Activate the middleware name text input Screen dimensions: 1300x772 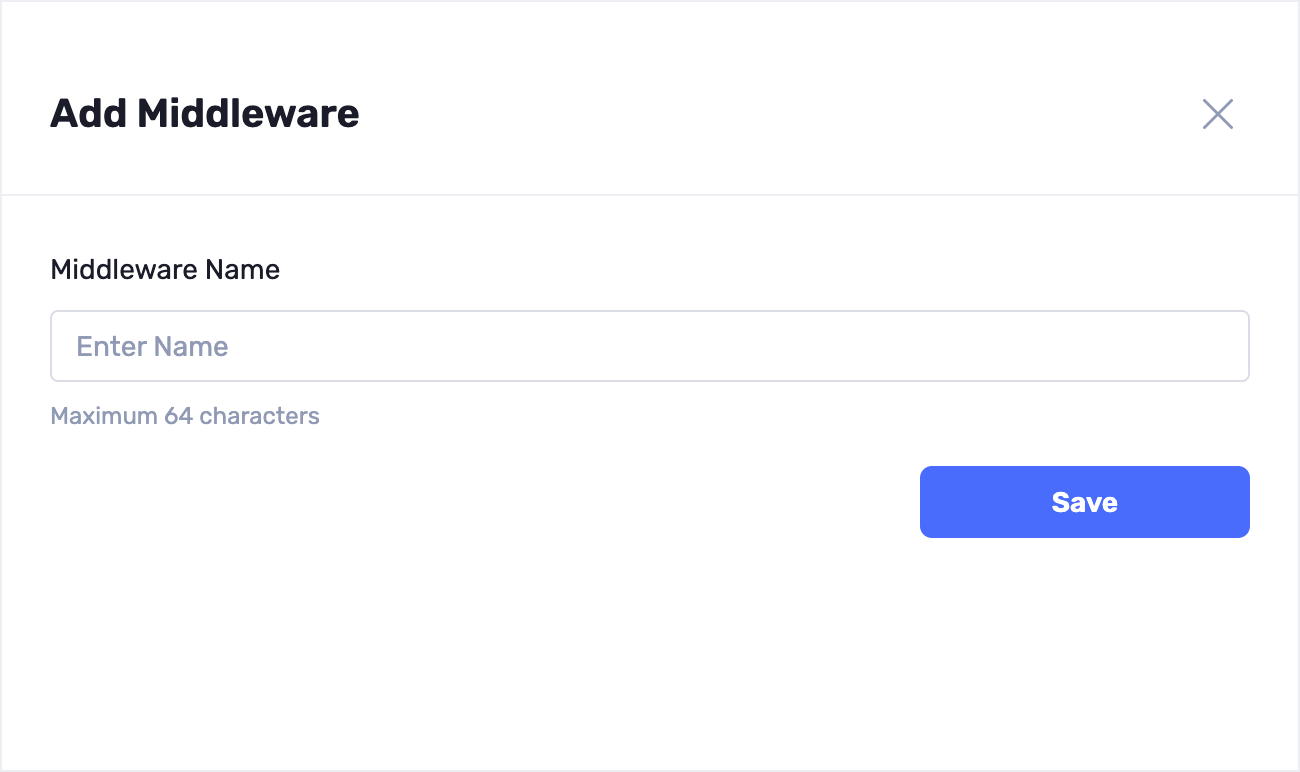point(650,346)
